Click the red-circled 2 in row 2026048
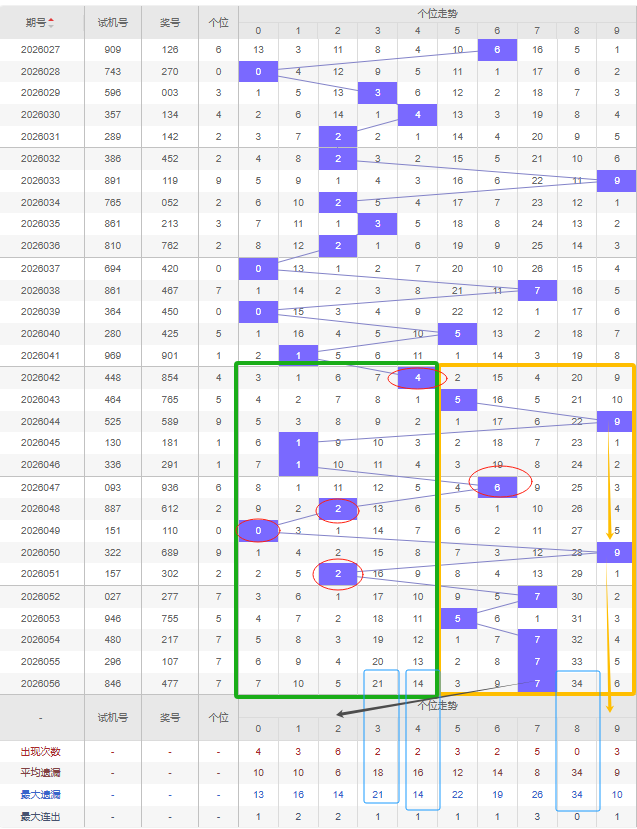The height and width of the screenshot is (829, 637). (338, 509)
